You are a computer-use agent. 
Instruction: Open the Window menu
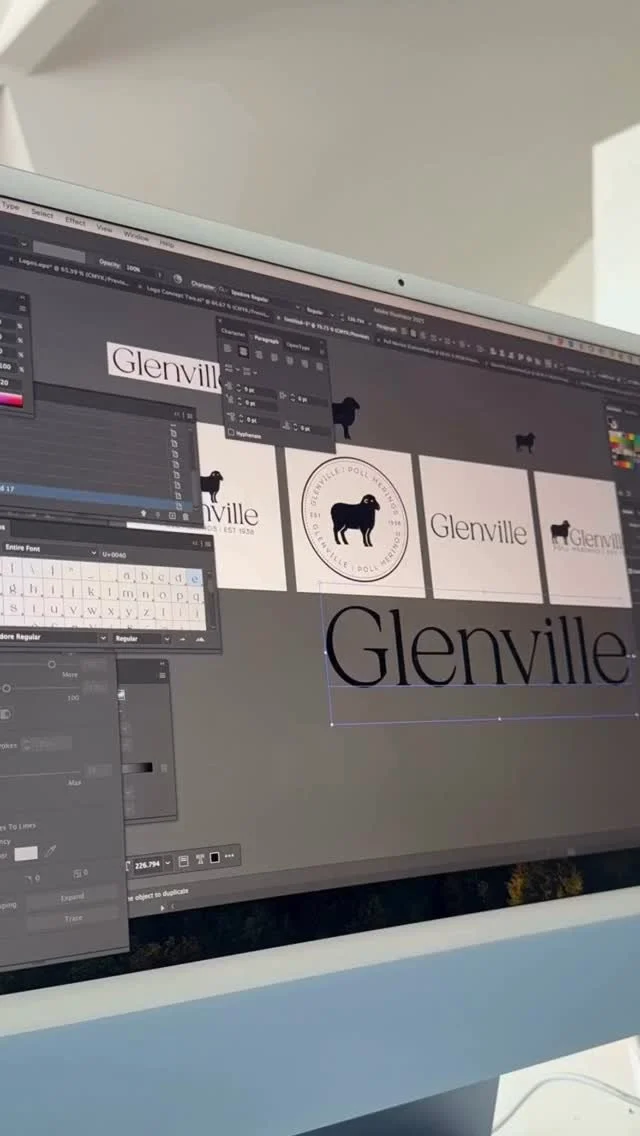pos(136,235)
